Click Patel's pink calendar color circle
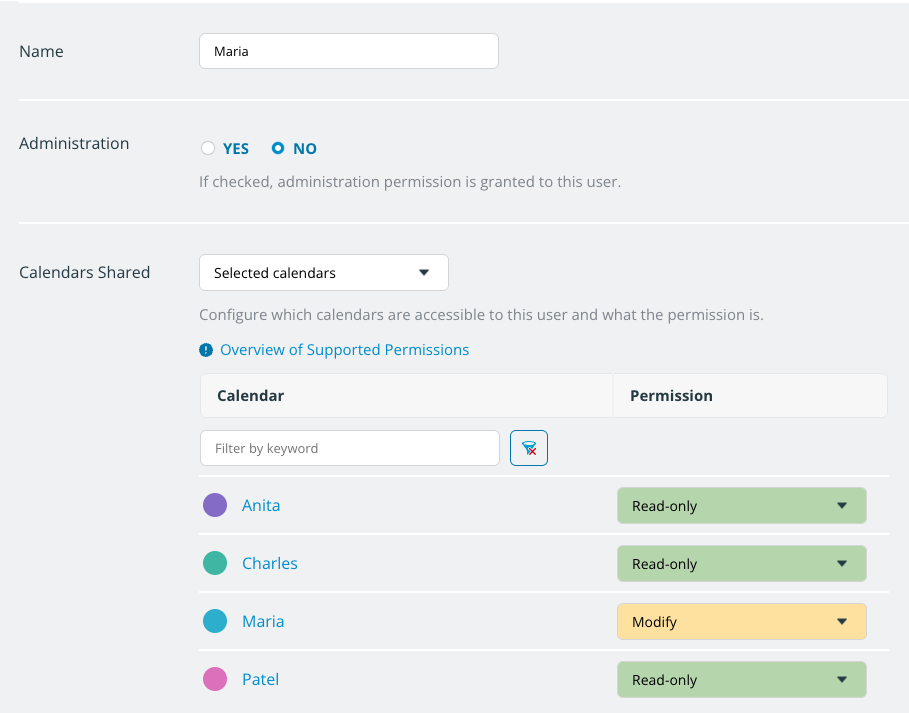 [x=215, y=679]
